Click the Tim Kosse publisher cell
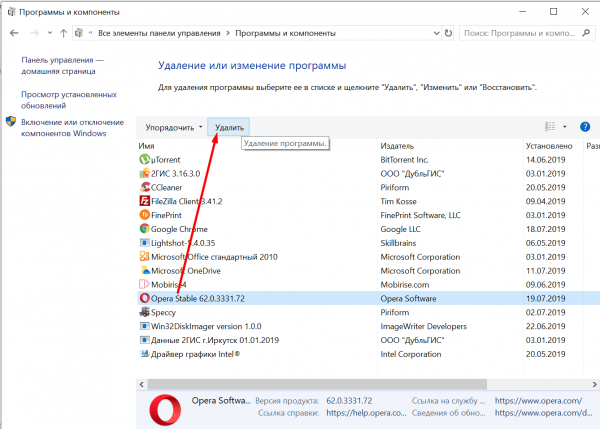Viewport: 600px width, 429px height. (x=398, y=201)
